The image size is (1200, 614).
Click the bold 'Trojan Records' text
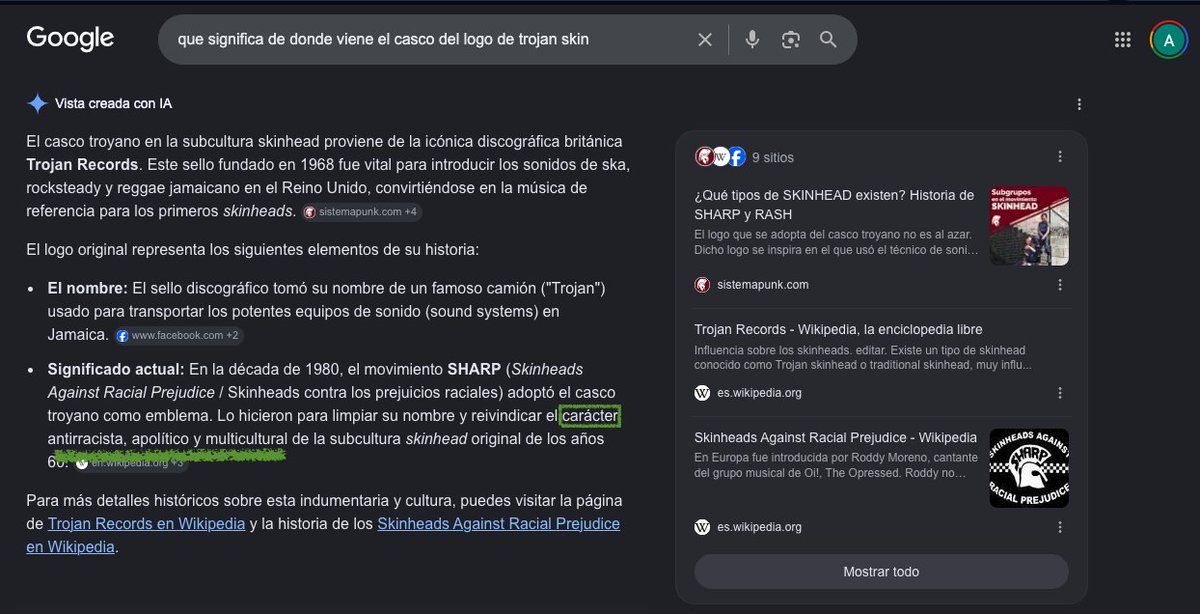click(x=85, y=164)
